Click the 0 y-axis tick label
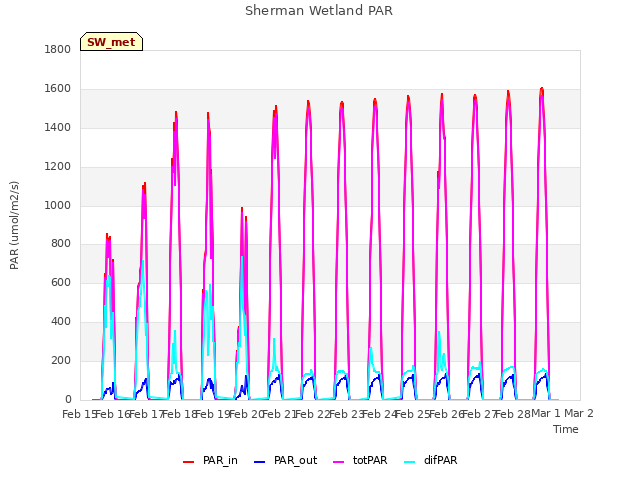 (x=68, y=400)
